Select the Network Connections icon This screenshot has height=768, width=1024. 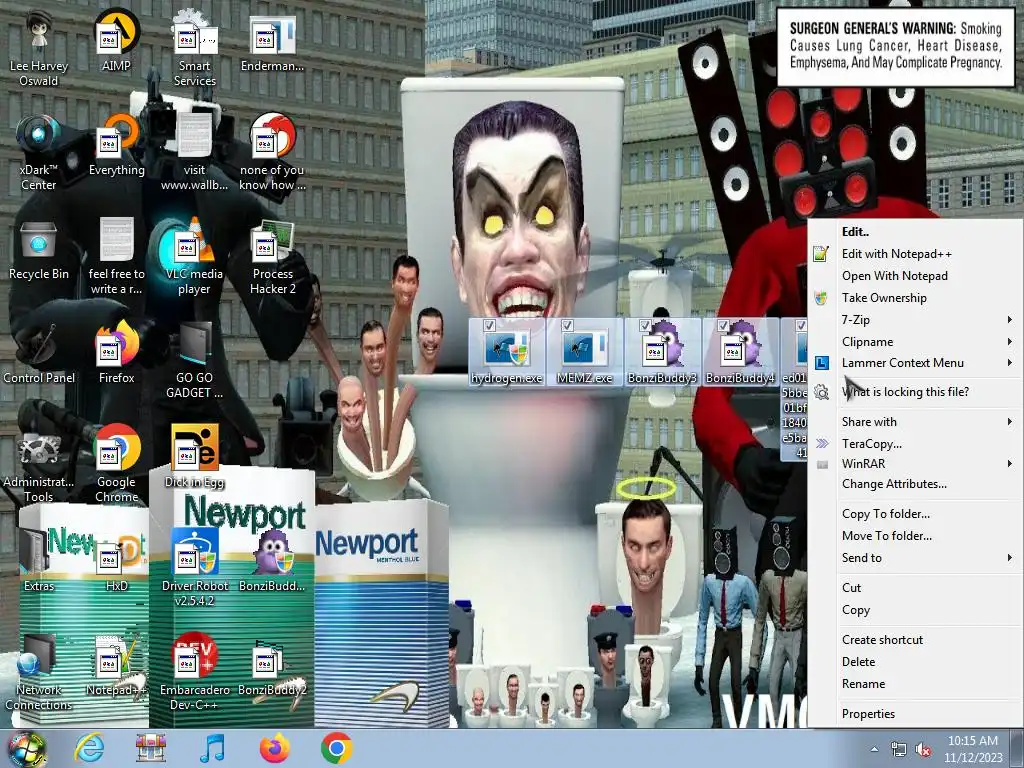pos(39,673)
